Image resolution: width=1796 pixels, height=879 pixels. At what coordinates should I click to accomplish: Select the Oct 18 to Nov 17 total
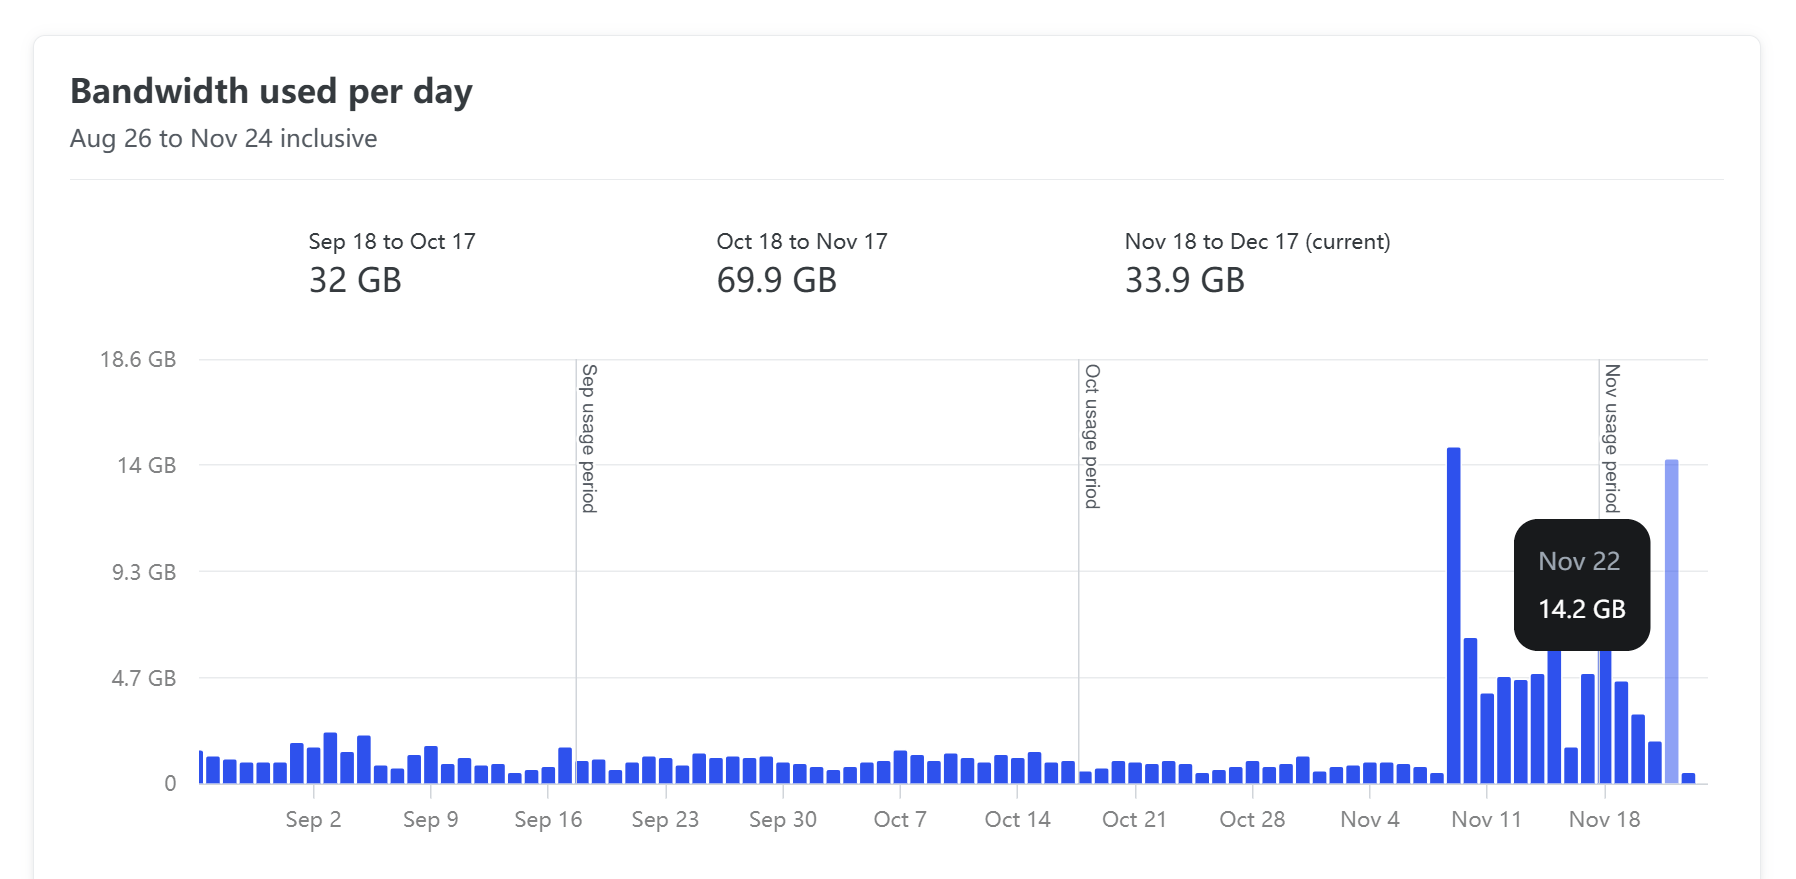click(776, 280)
